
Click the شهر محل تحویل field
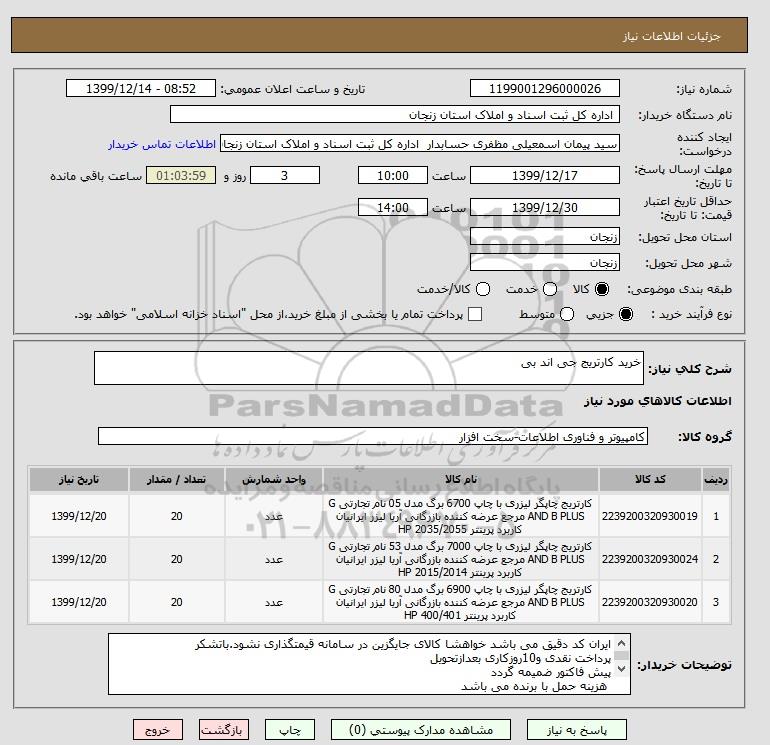545,263
